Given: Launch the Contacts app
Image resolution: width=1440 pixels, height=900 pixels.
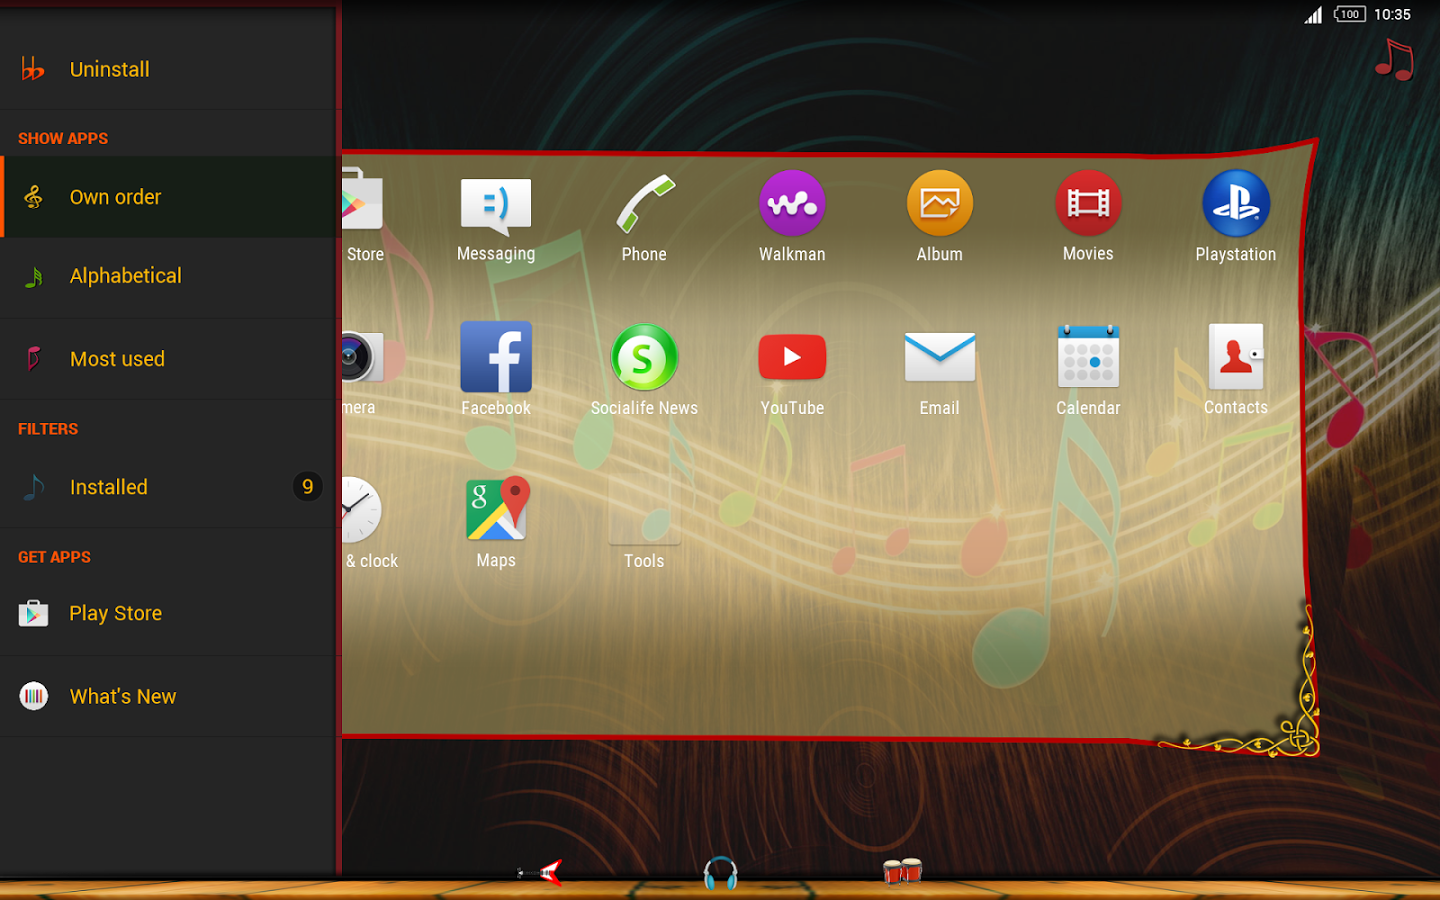Looking at the screenshot, I should (1236, 369).
